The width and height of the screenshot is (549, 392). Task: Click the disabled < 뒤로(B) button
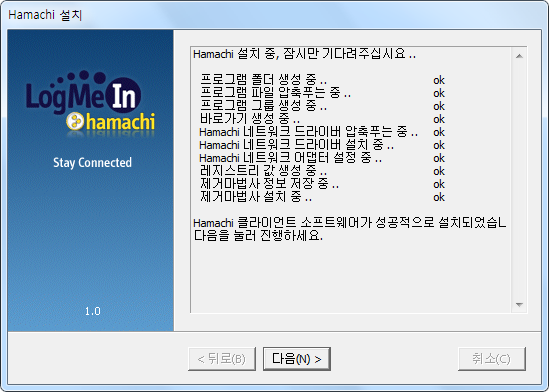coord(222,359)
